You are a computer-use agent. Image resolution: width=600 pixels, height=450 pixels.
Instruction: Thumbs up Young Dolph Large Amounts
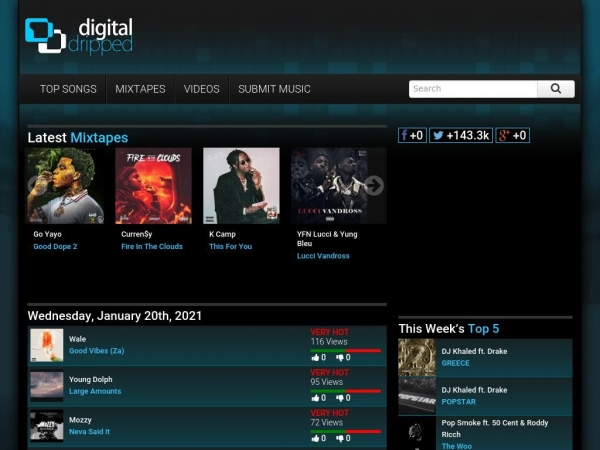pyautogui.click(x=315, y=398)
